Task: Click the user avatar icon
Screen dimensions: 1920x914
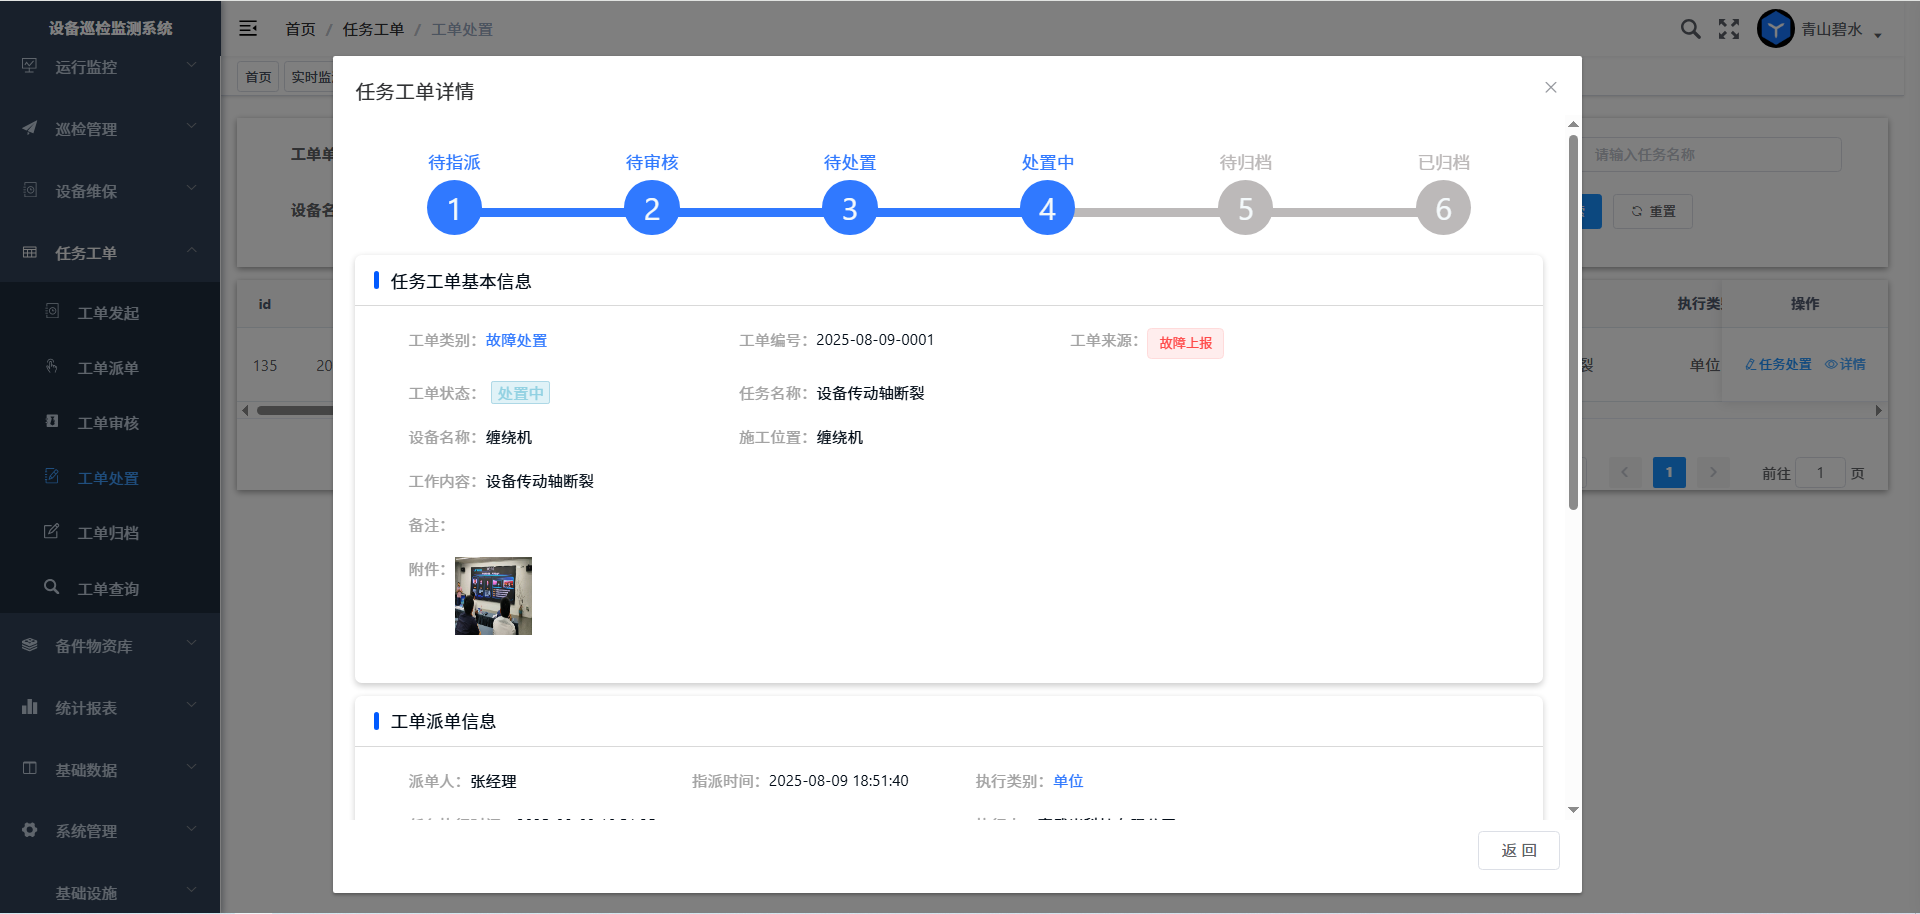Action: (1775, 29)
